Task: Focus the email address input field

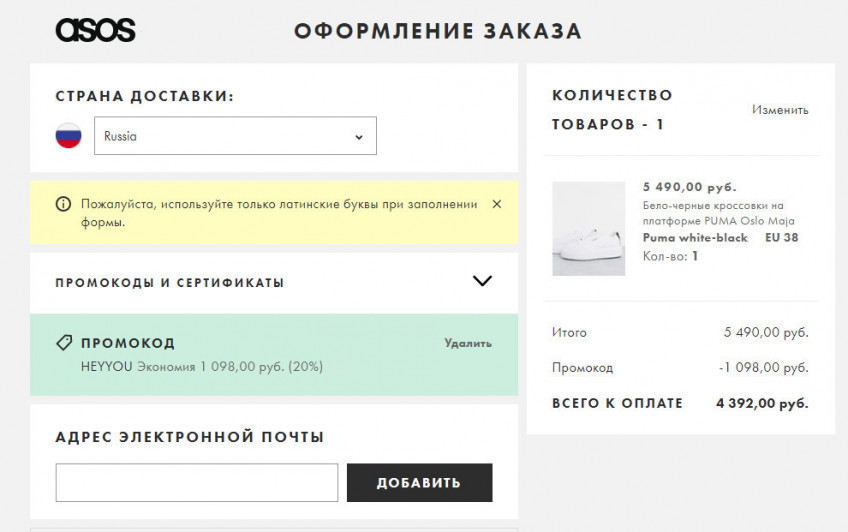Action: (197, 482)
